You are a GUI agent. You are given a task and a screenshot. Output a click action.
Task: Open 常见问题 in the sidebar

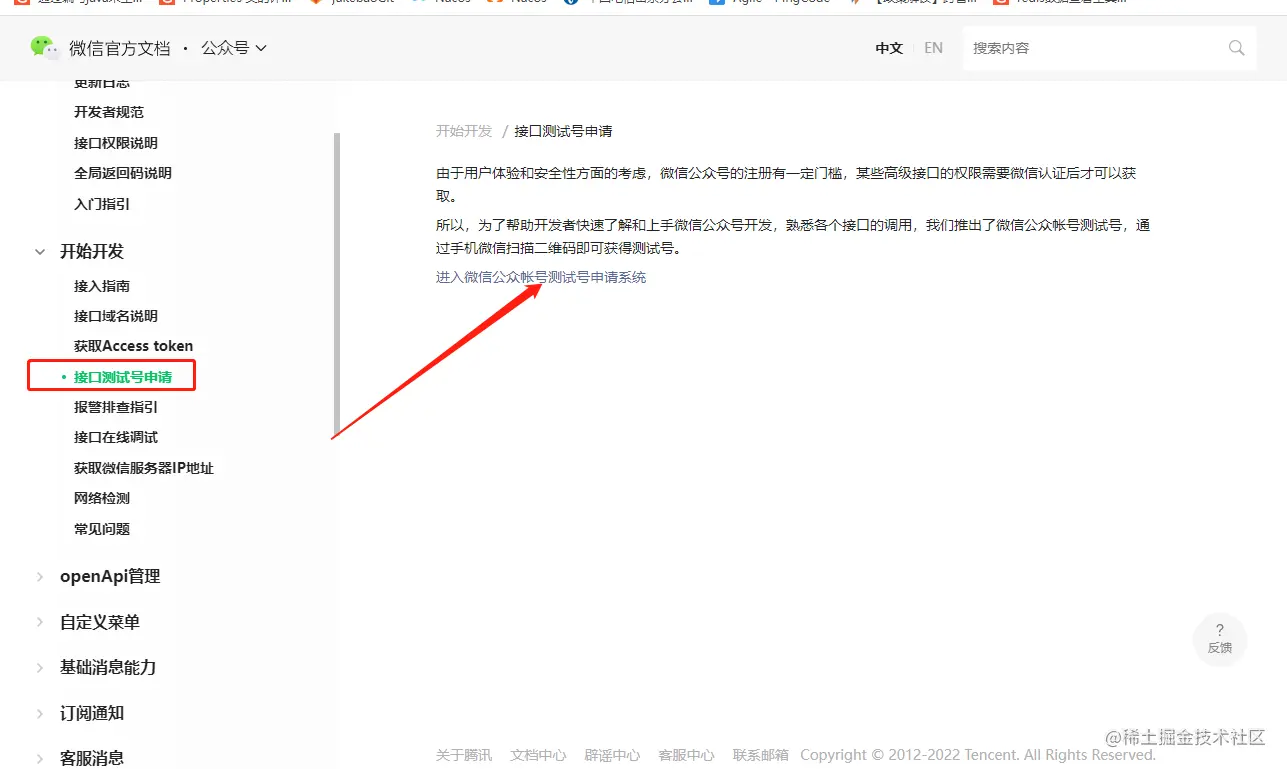point(102,529)
